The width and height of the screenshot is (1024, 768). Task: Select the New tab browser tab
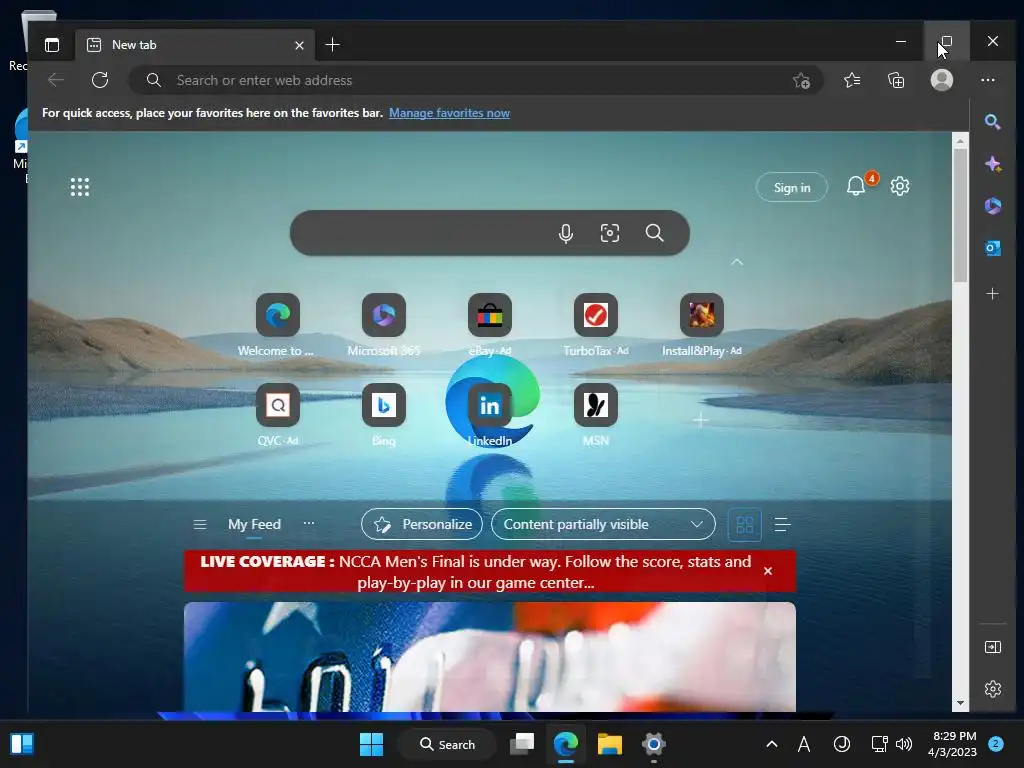[x=194, y=45]
